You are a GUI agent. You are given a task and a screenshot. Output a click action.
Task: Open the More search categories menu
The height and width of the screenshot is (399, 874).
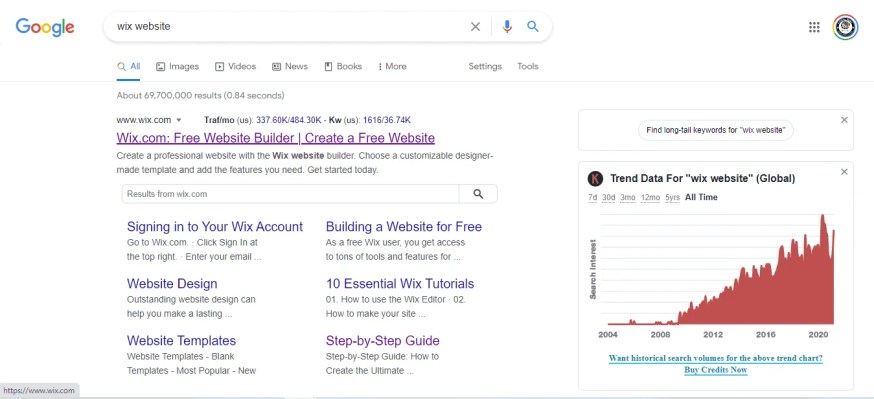(x=392, y=66)
